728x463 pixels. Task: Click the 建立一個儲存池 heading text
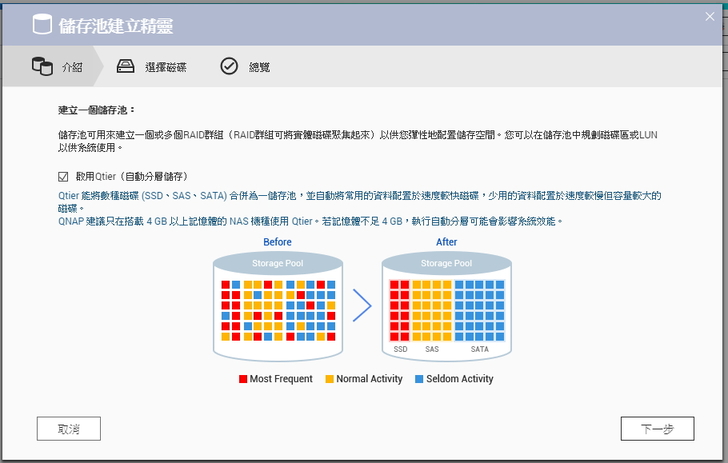click(97, 110)
